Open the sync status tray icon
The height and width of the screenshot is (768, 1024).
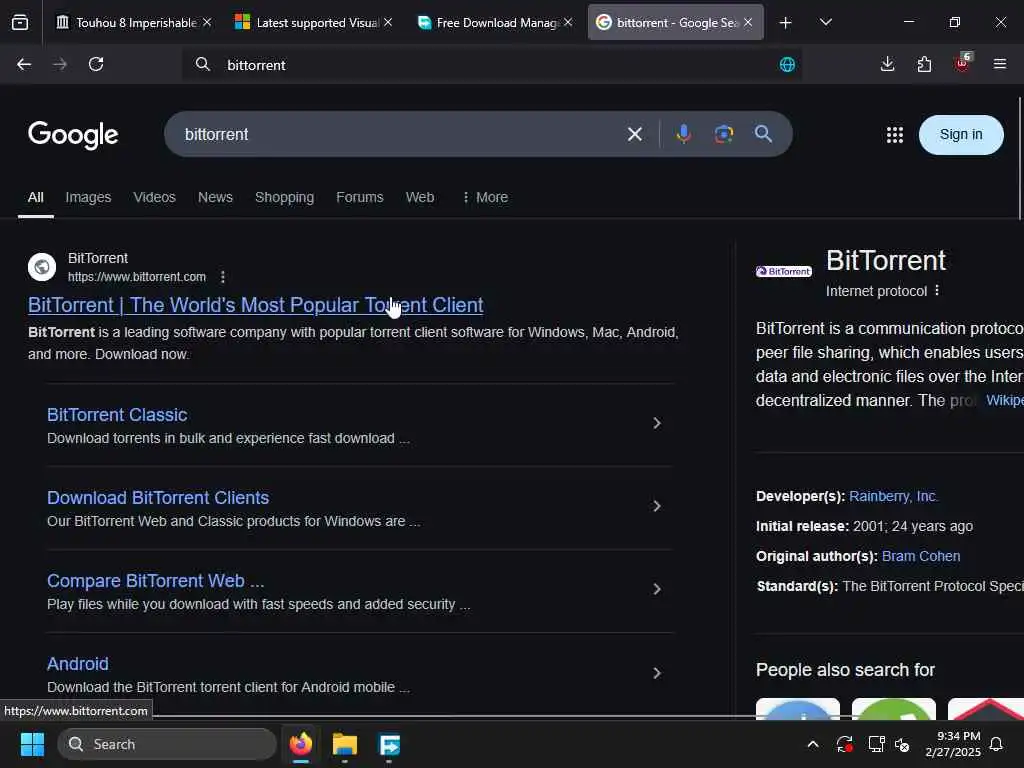[844, 744]
